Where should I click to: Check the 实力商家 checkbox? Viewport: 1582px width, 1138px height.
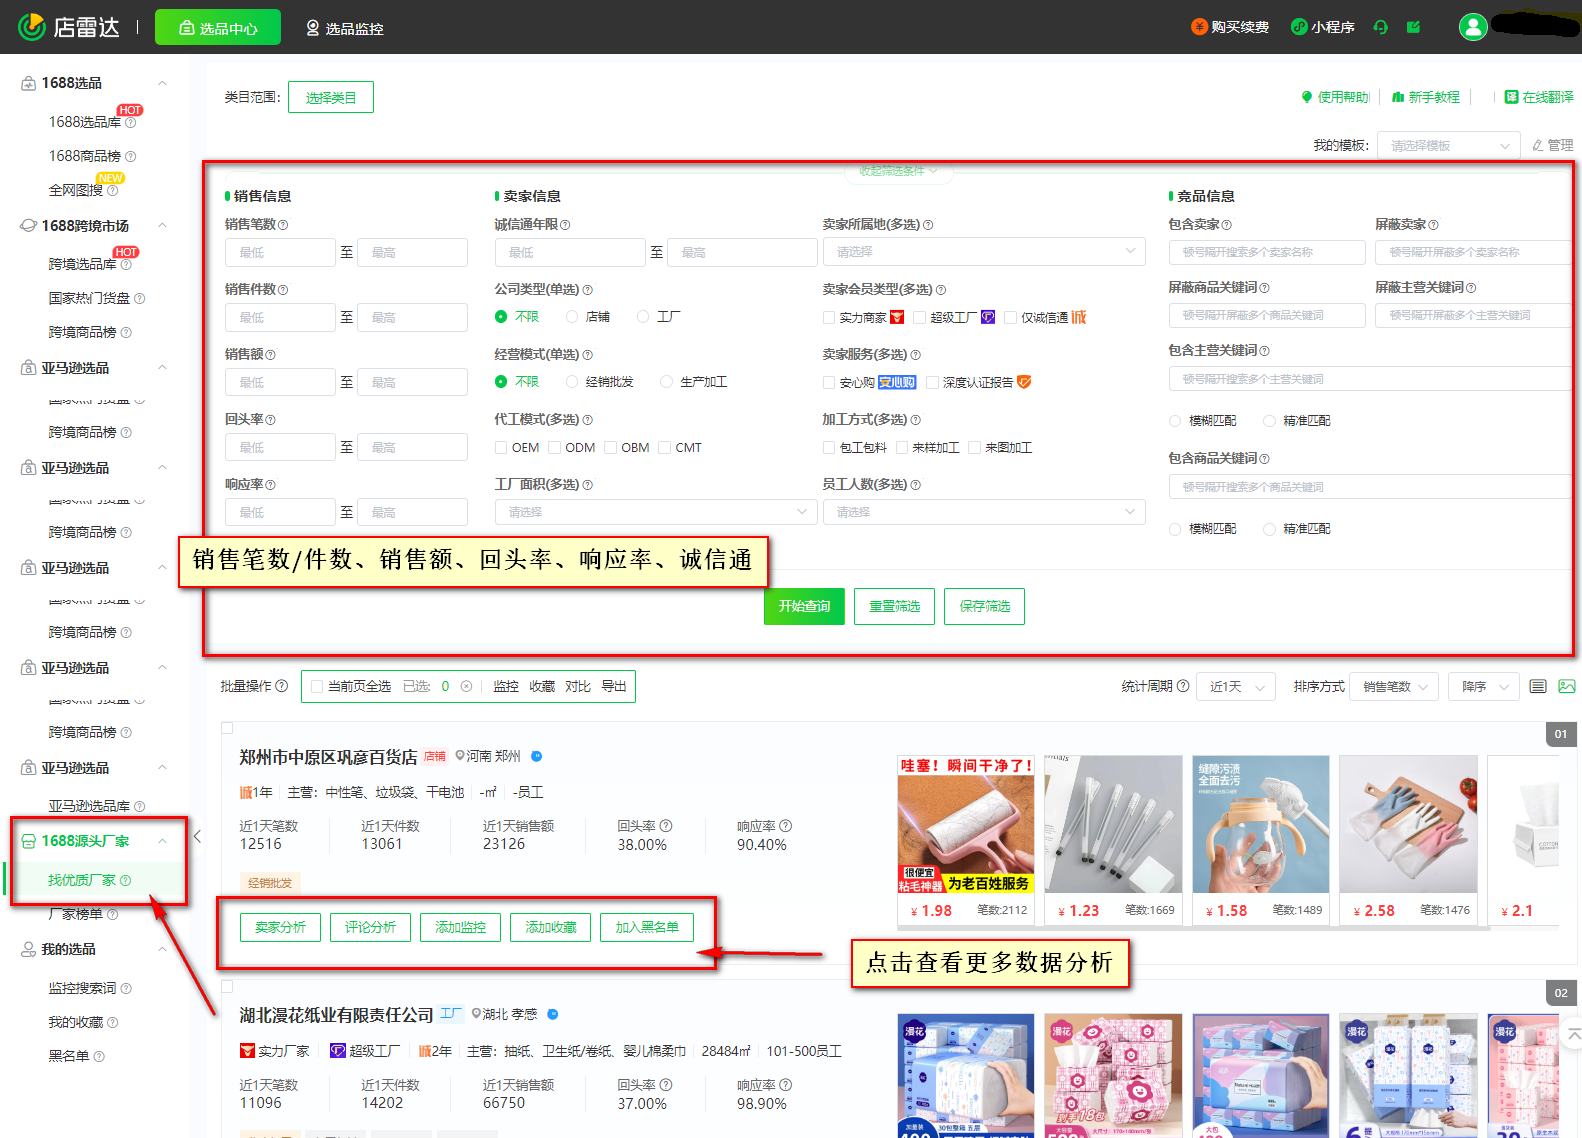point(829,318)
